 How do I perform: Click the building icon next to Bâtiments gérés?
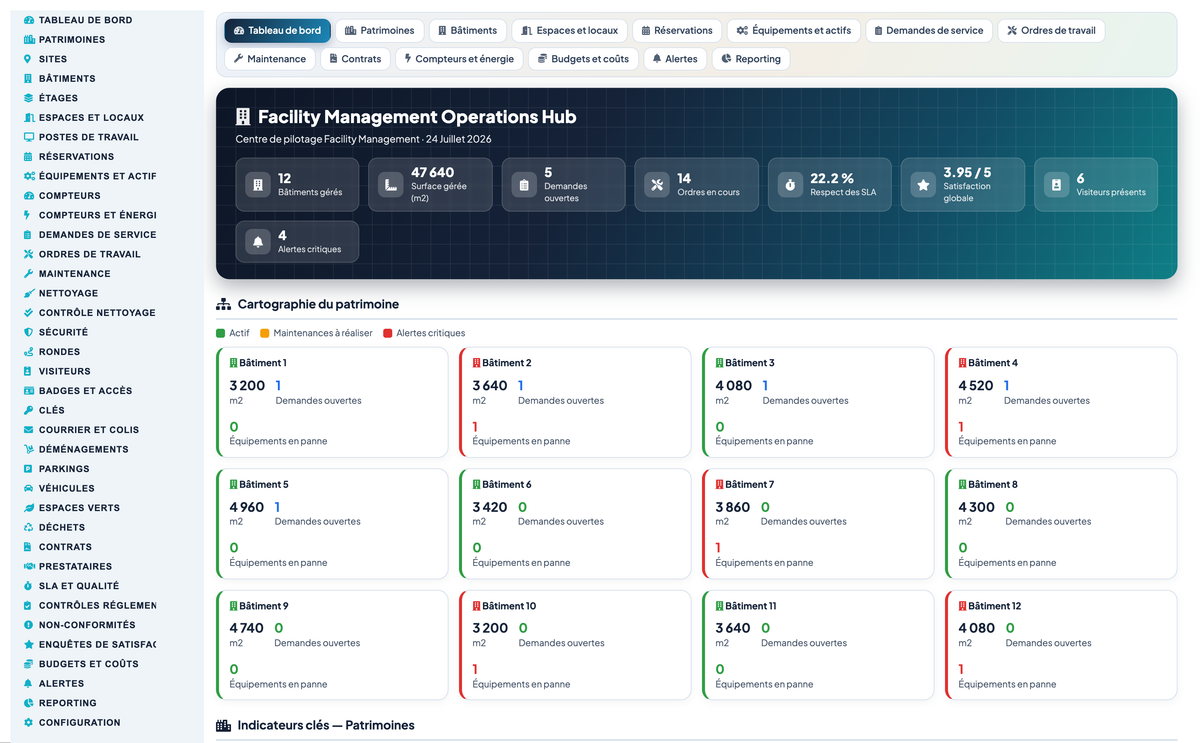(257, 185)
